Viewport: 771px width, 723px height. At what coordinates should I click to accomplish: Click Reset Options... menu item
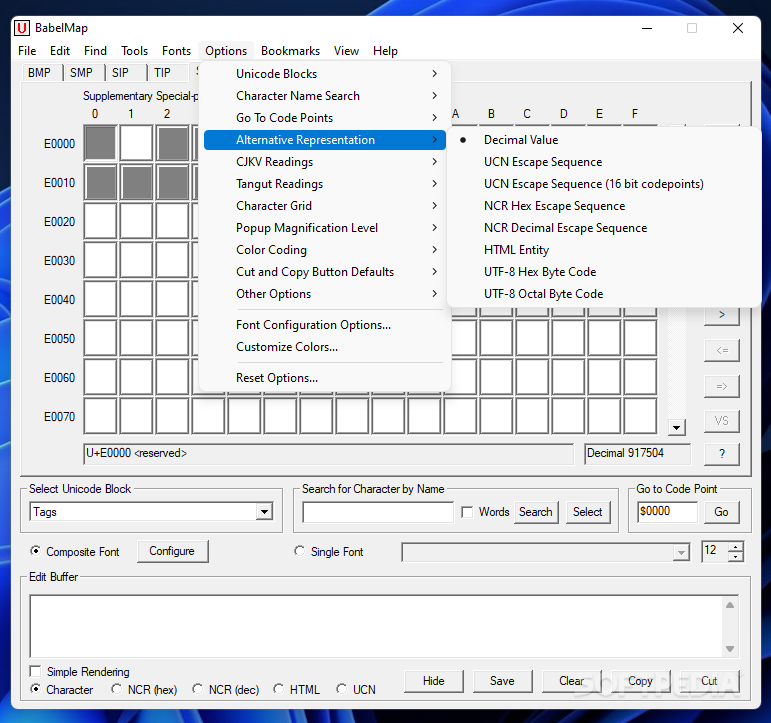325,378
